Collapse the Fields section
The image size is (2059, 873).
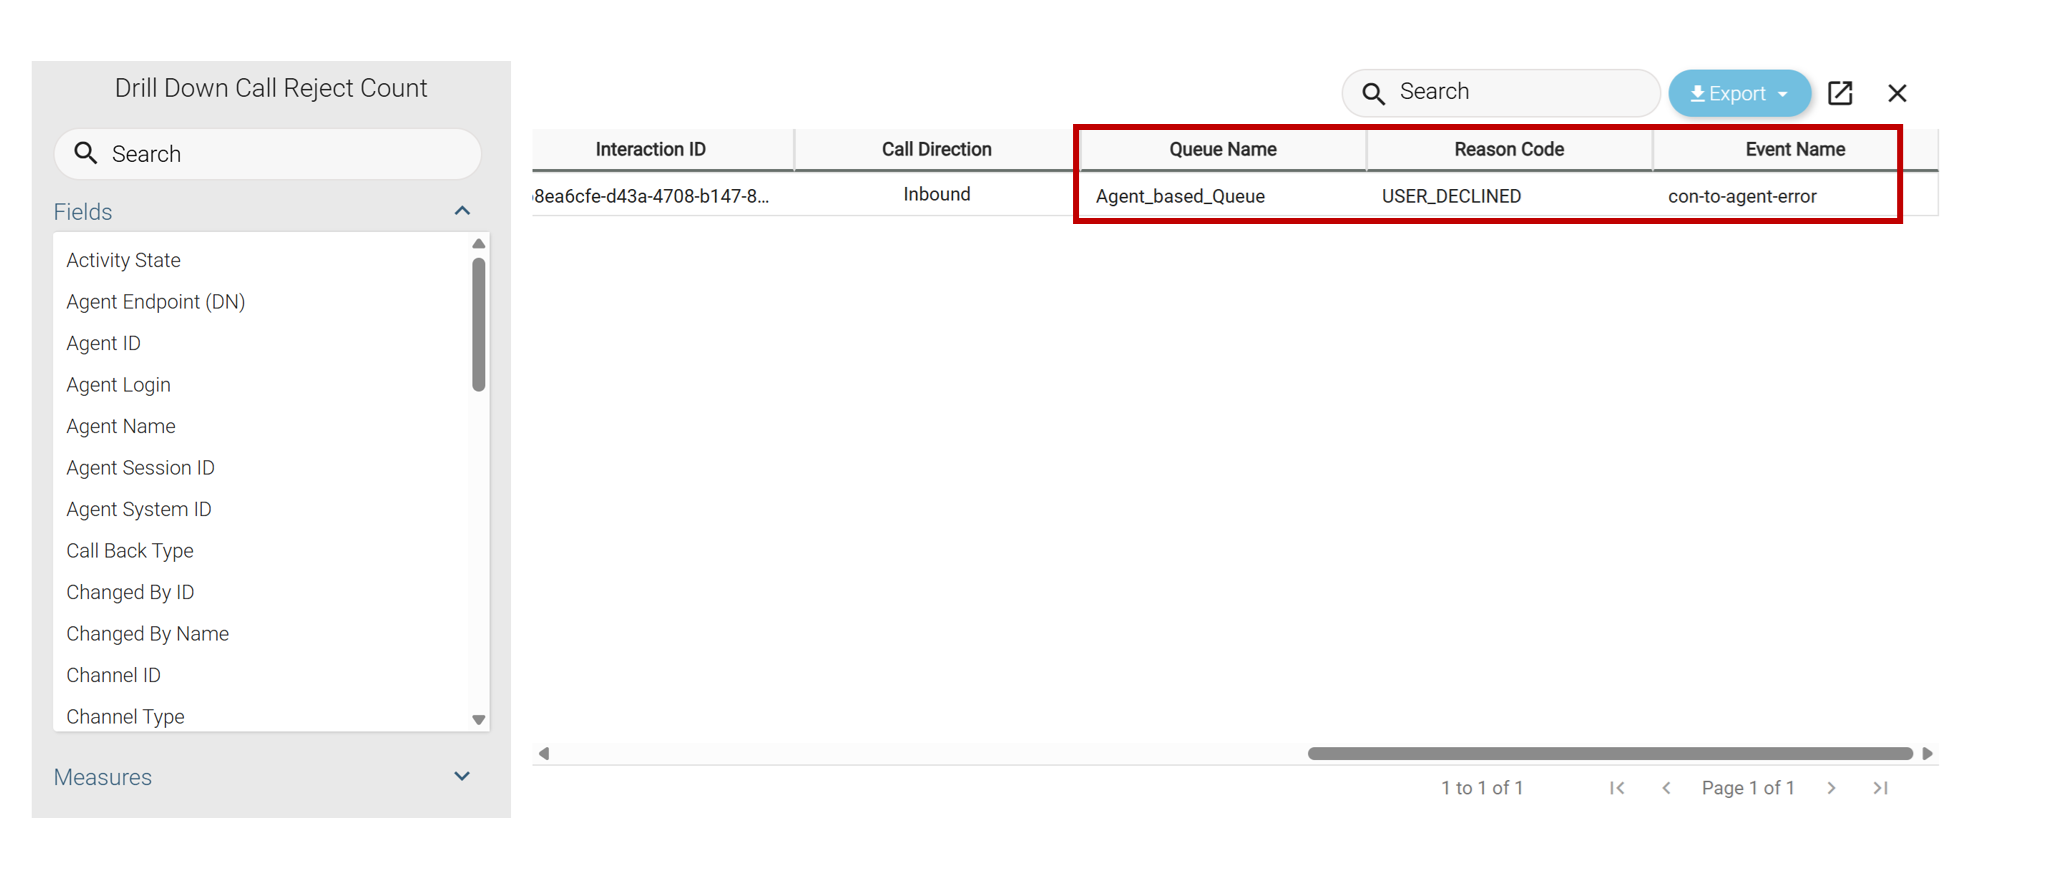[x=462, y=211]
